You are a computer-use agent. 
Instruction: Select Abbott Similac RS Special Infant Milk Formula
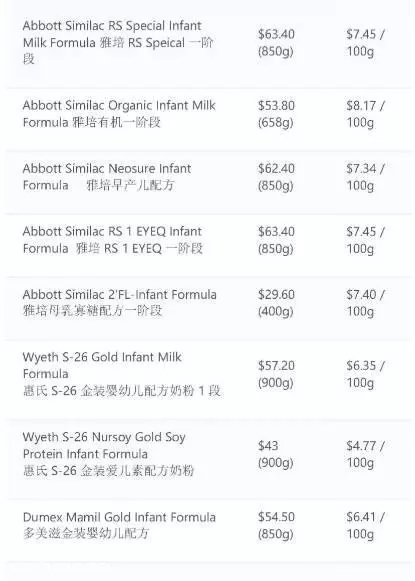point(118,42)
